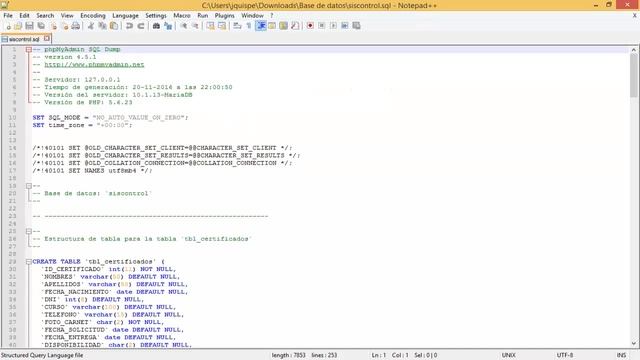Click the 'Structured Query Language file' status text

pos(42,355)
